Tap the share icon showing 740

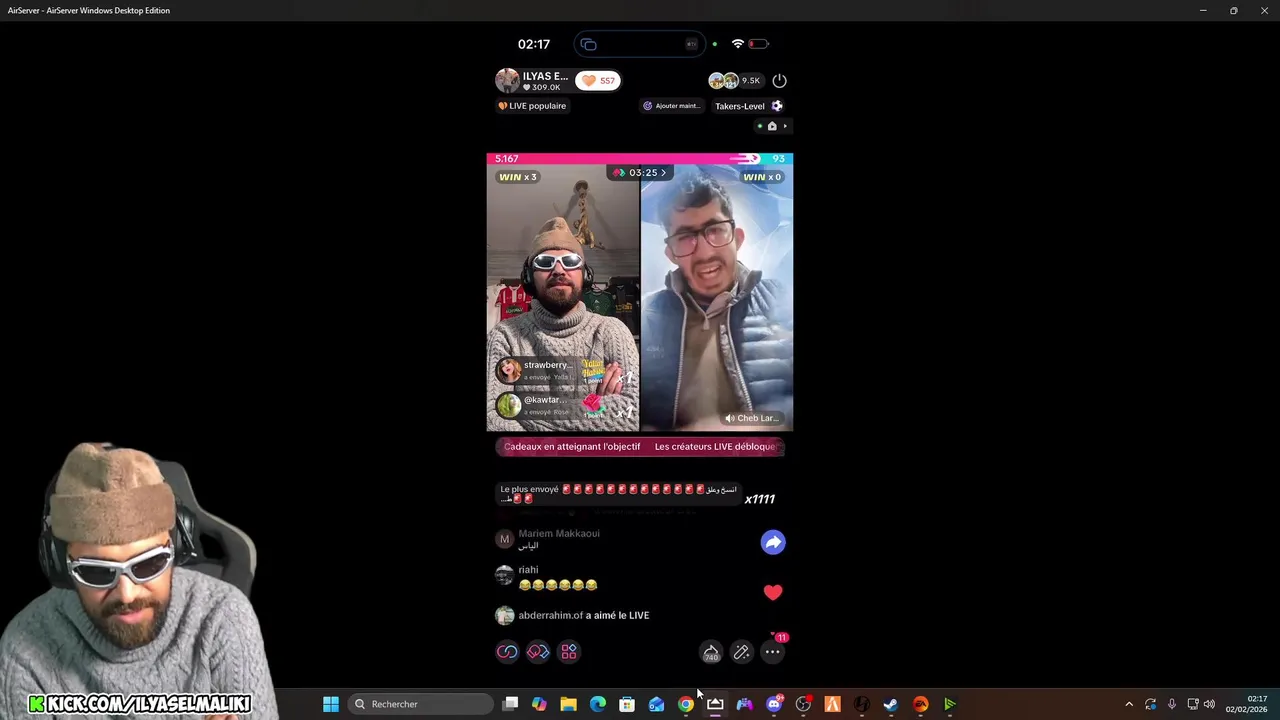coord(711,652)
